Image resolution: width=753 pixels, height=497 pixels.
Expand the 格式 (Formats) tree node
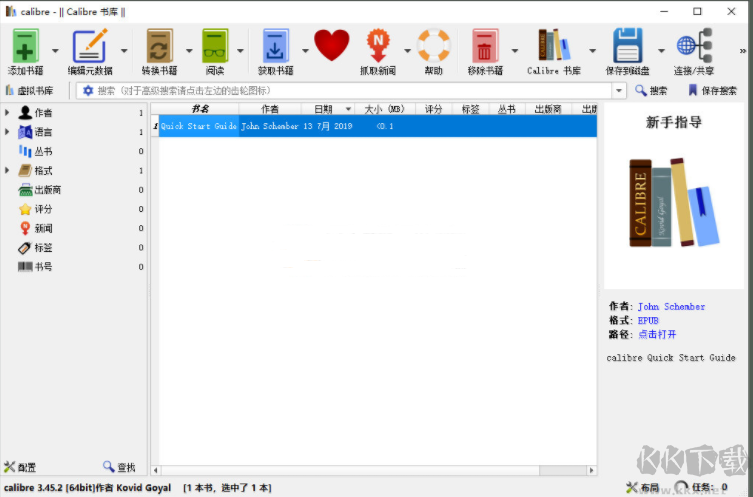pos(7,171)
